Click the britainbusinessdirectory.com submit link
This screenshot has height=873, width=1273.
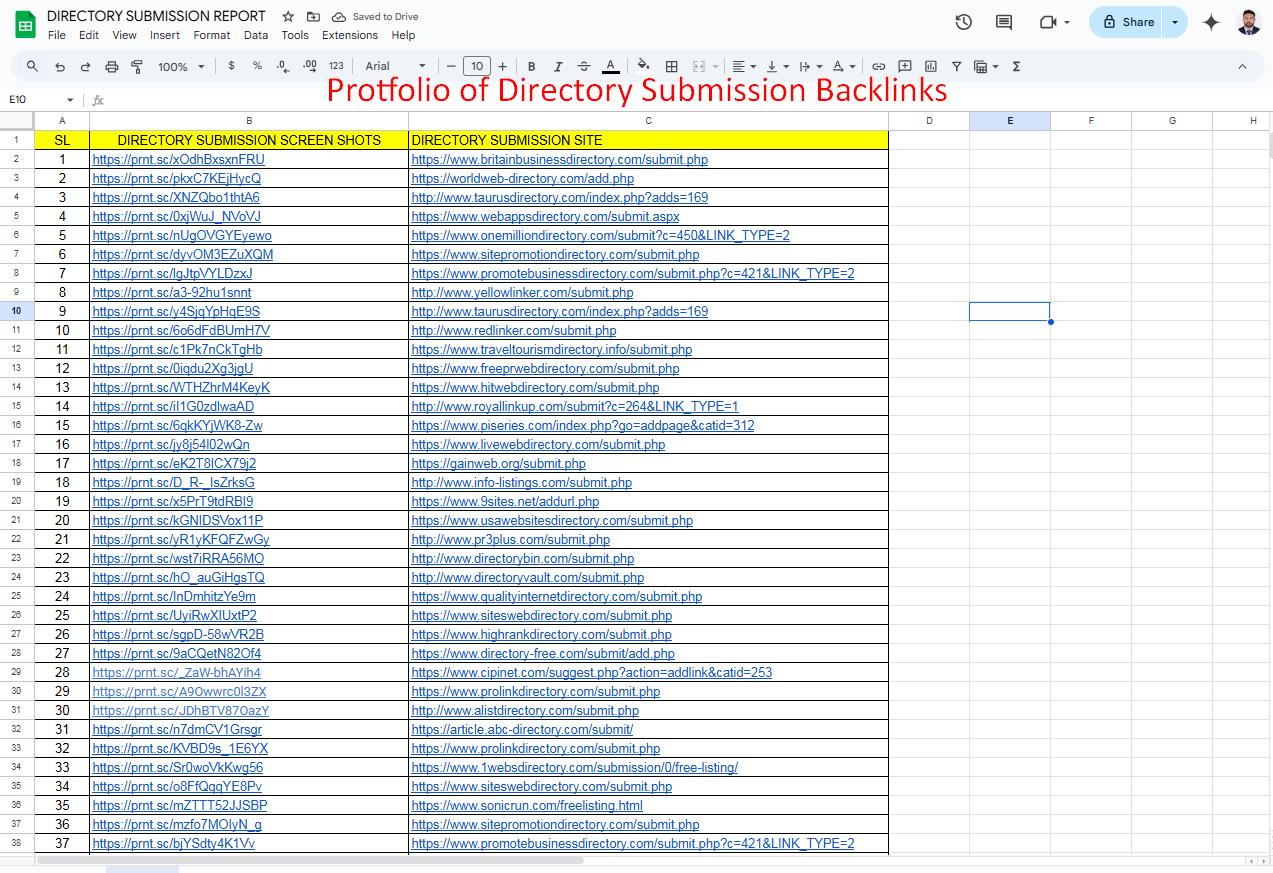pyautogui.click(x=559, y=159)
